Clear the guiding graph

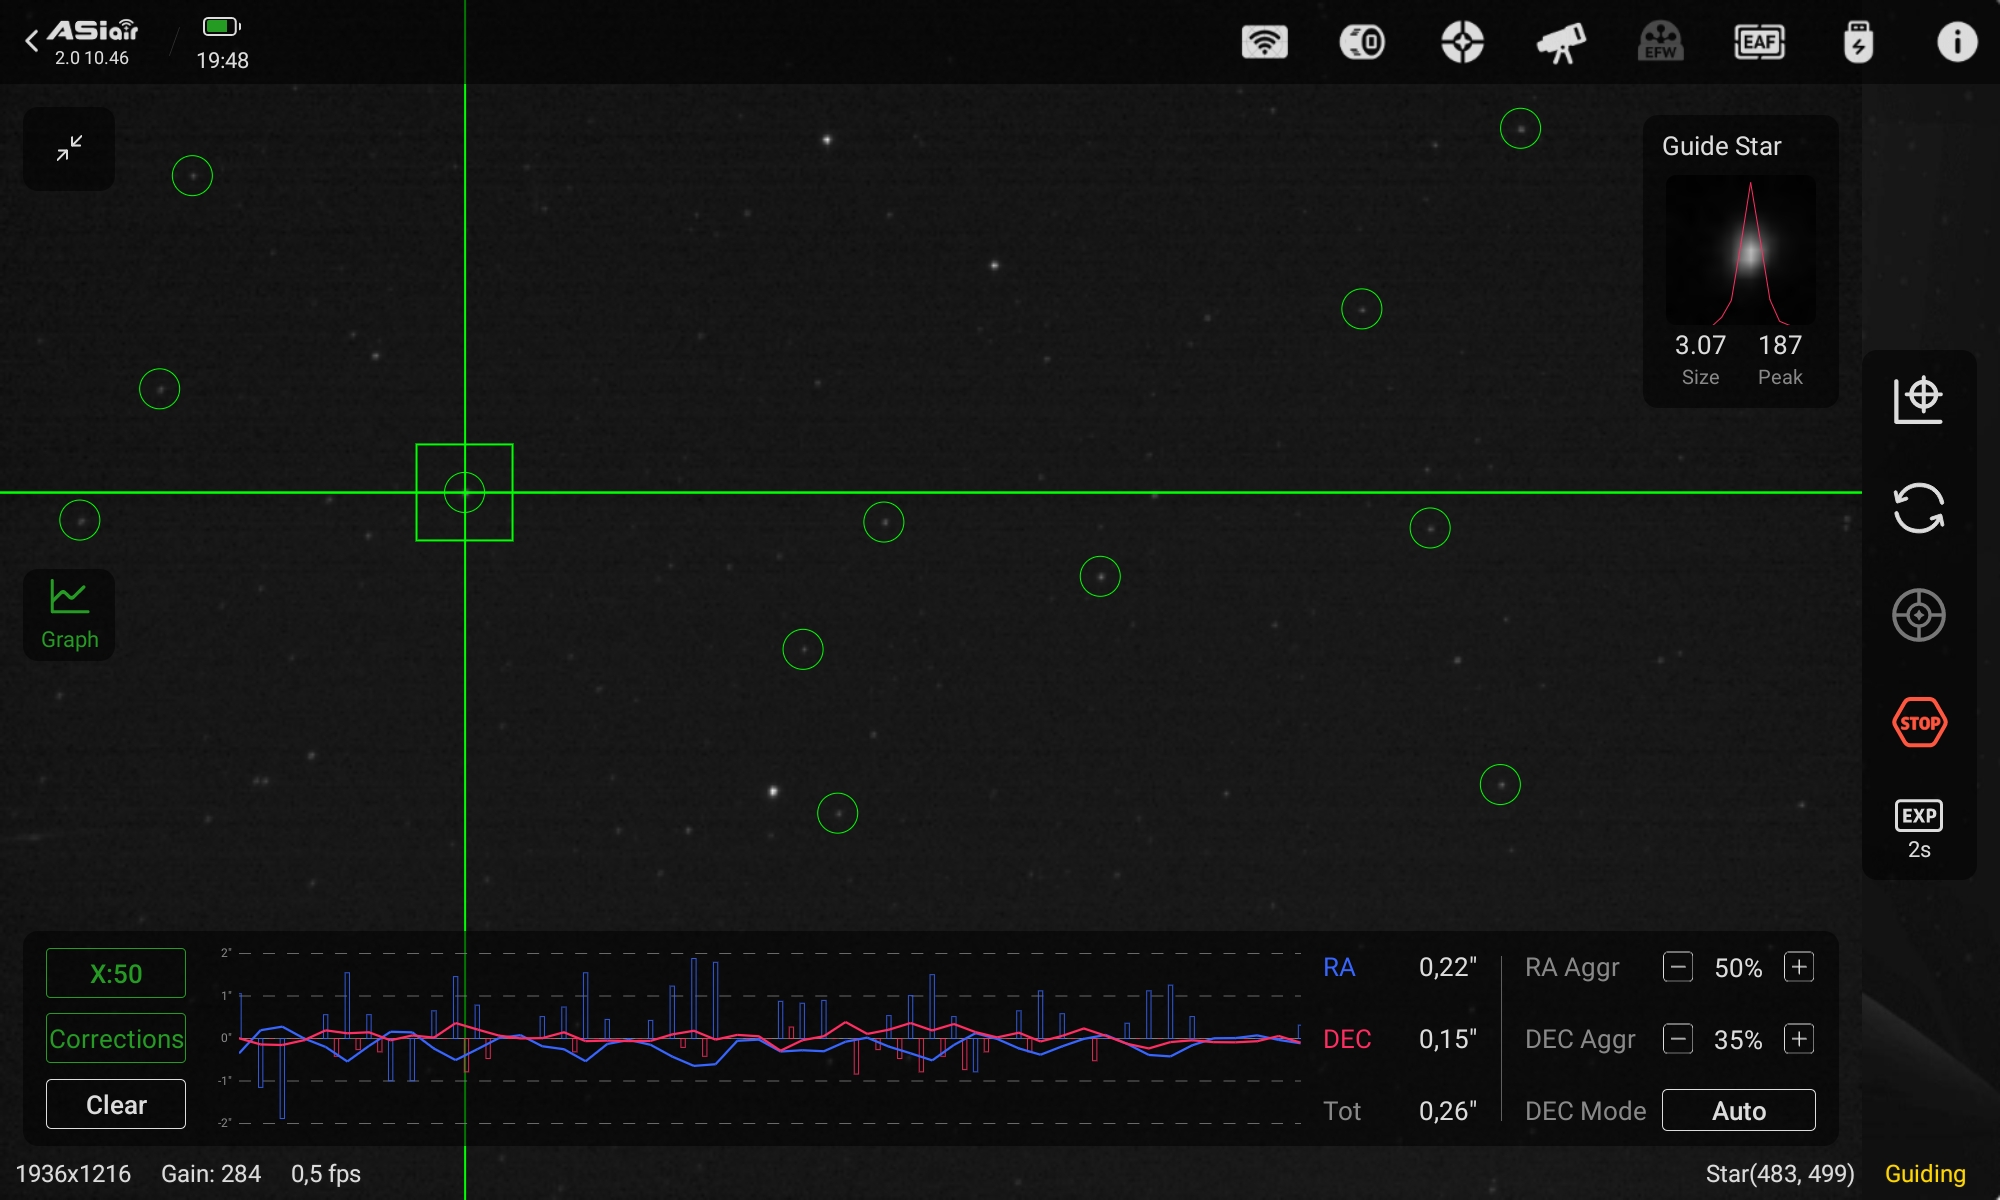116,1104
